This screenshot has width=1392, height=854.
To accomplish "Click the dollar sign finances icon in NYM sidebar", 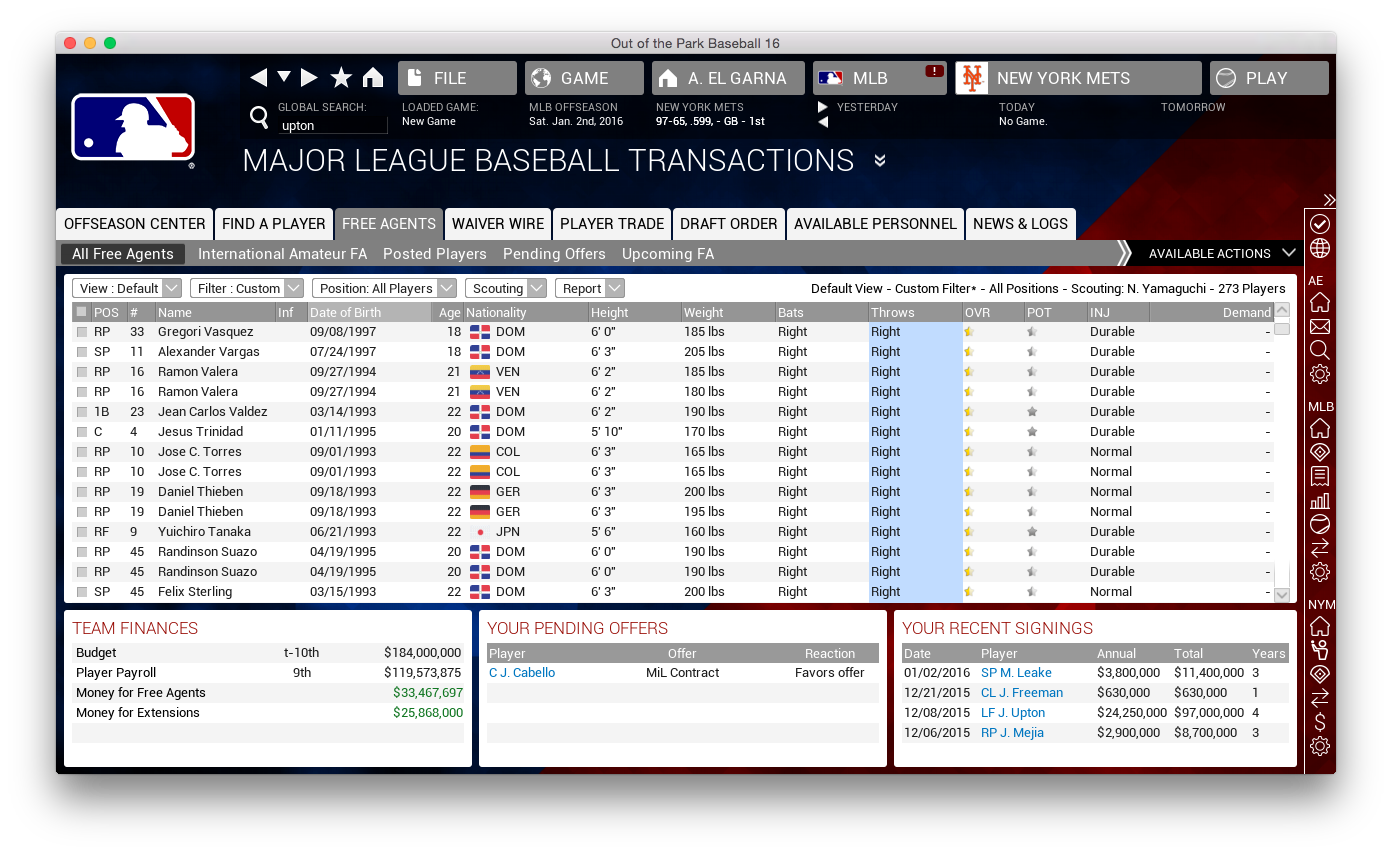I will 1319,722.
